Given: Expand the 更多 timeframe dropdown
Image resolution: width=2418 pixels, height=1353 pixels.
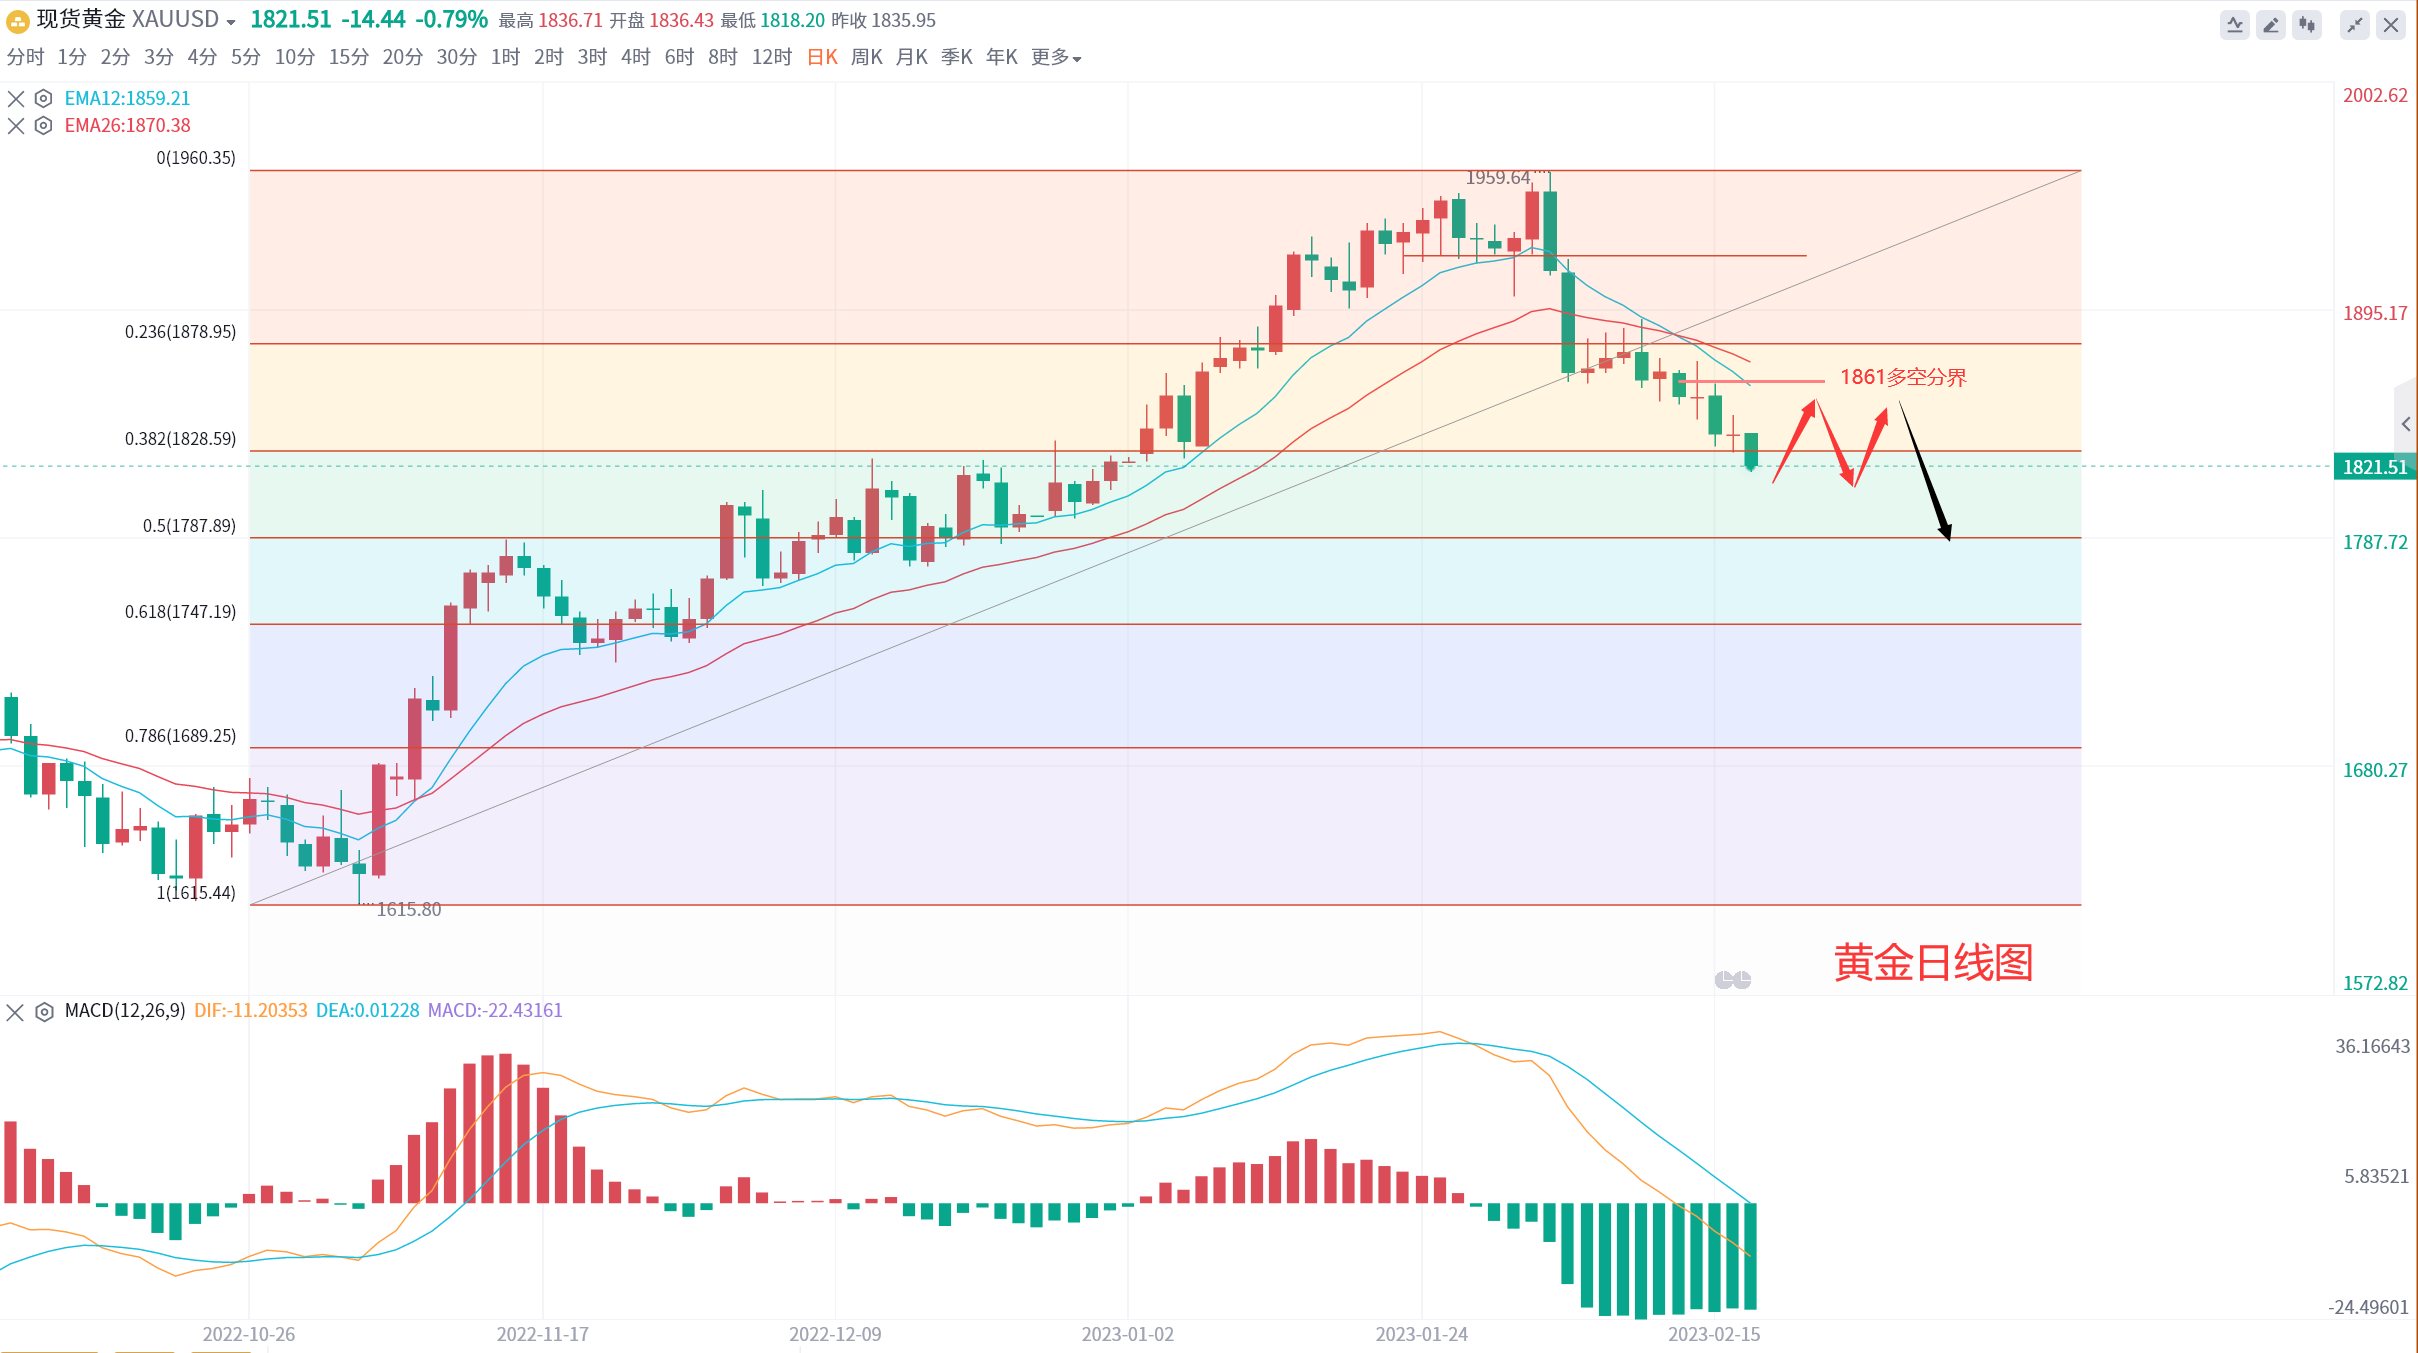Looking at the screenshot, I should coord(1056,57).
